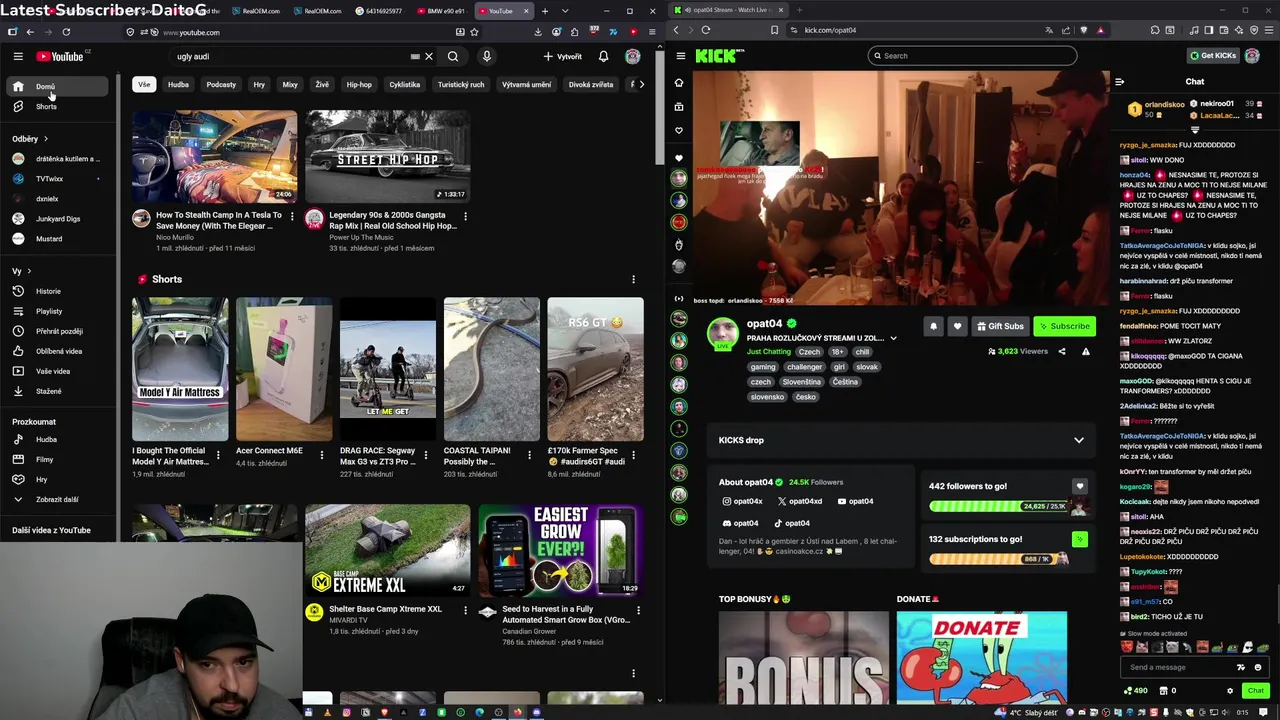The height and width of the screenshot is (720, 1280).
Task: Toggle follow heart for opat04
Action: coord(957,326)
